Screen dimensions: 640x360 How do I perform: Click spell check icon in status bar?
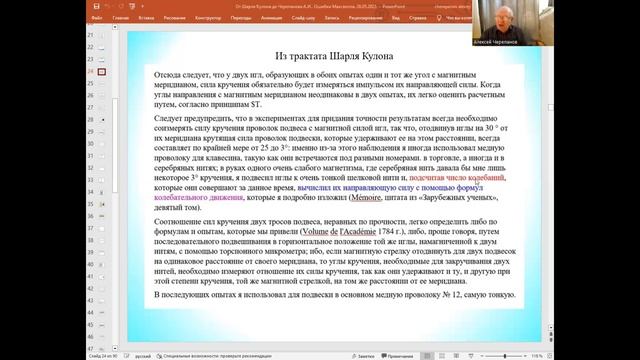point(127,356)
